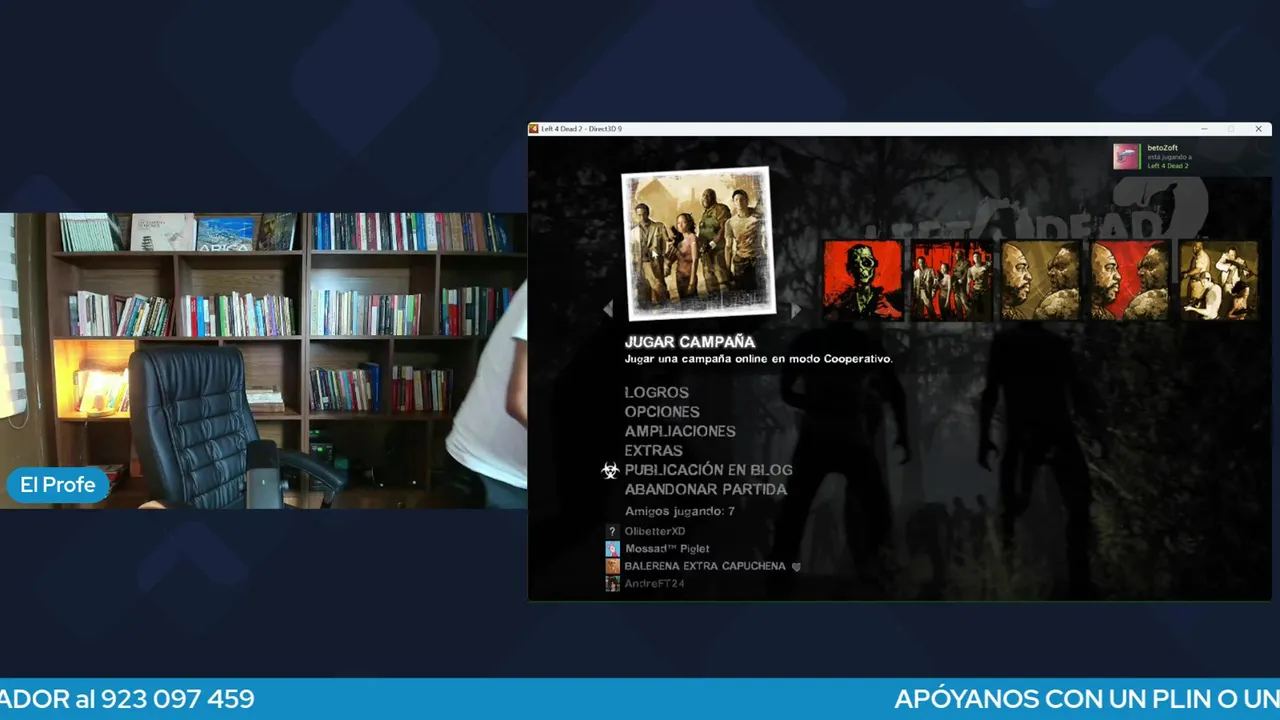The image size is (1280, 720).
Task: Click the campaign description 'Jugar una campaña online'
Action: click(x=758, y=359)
